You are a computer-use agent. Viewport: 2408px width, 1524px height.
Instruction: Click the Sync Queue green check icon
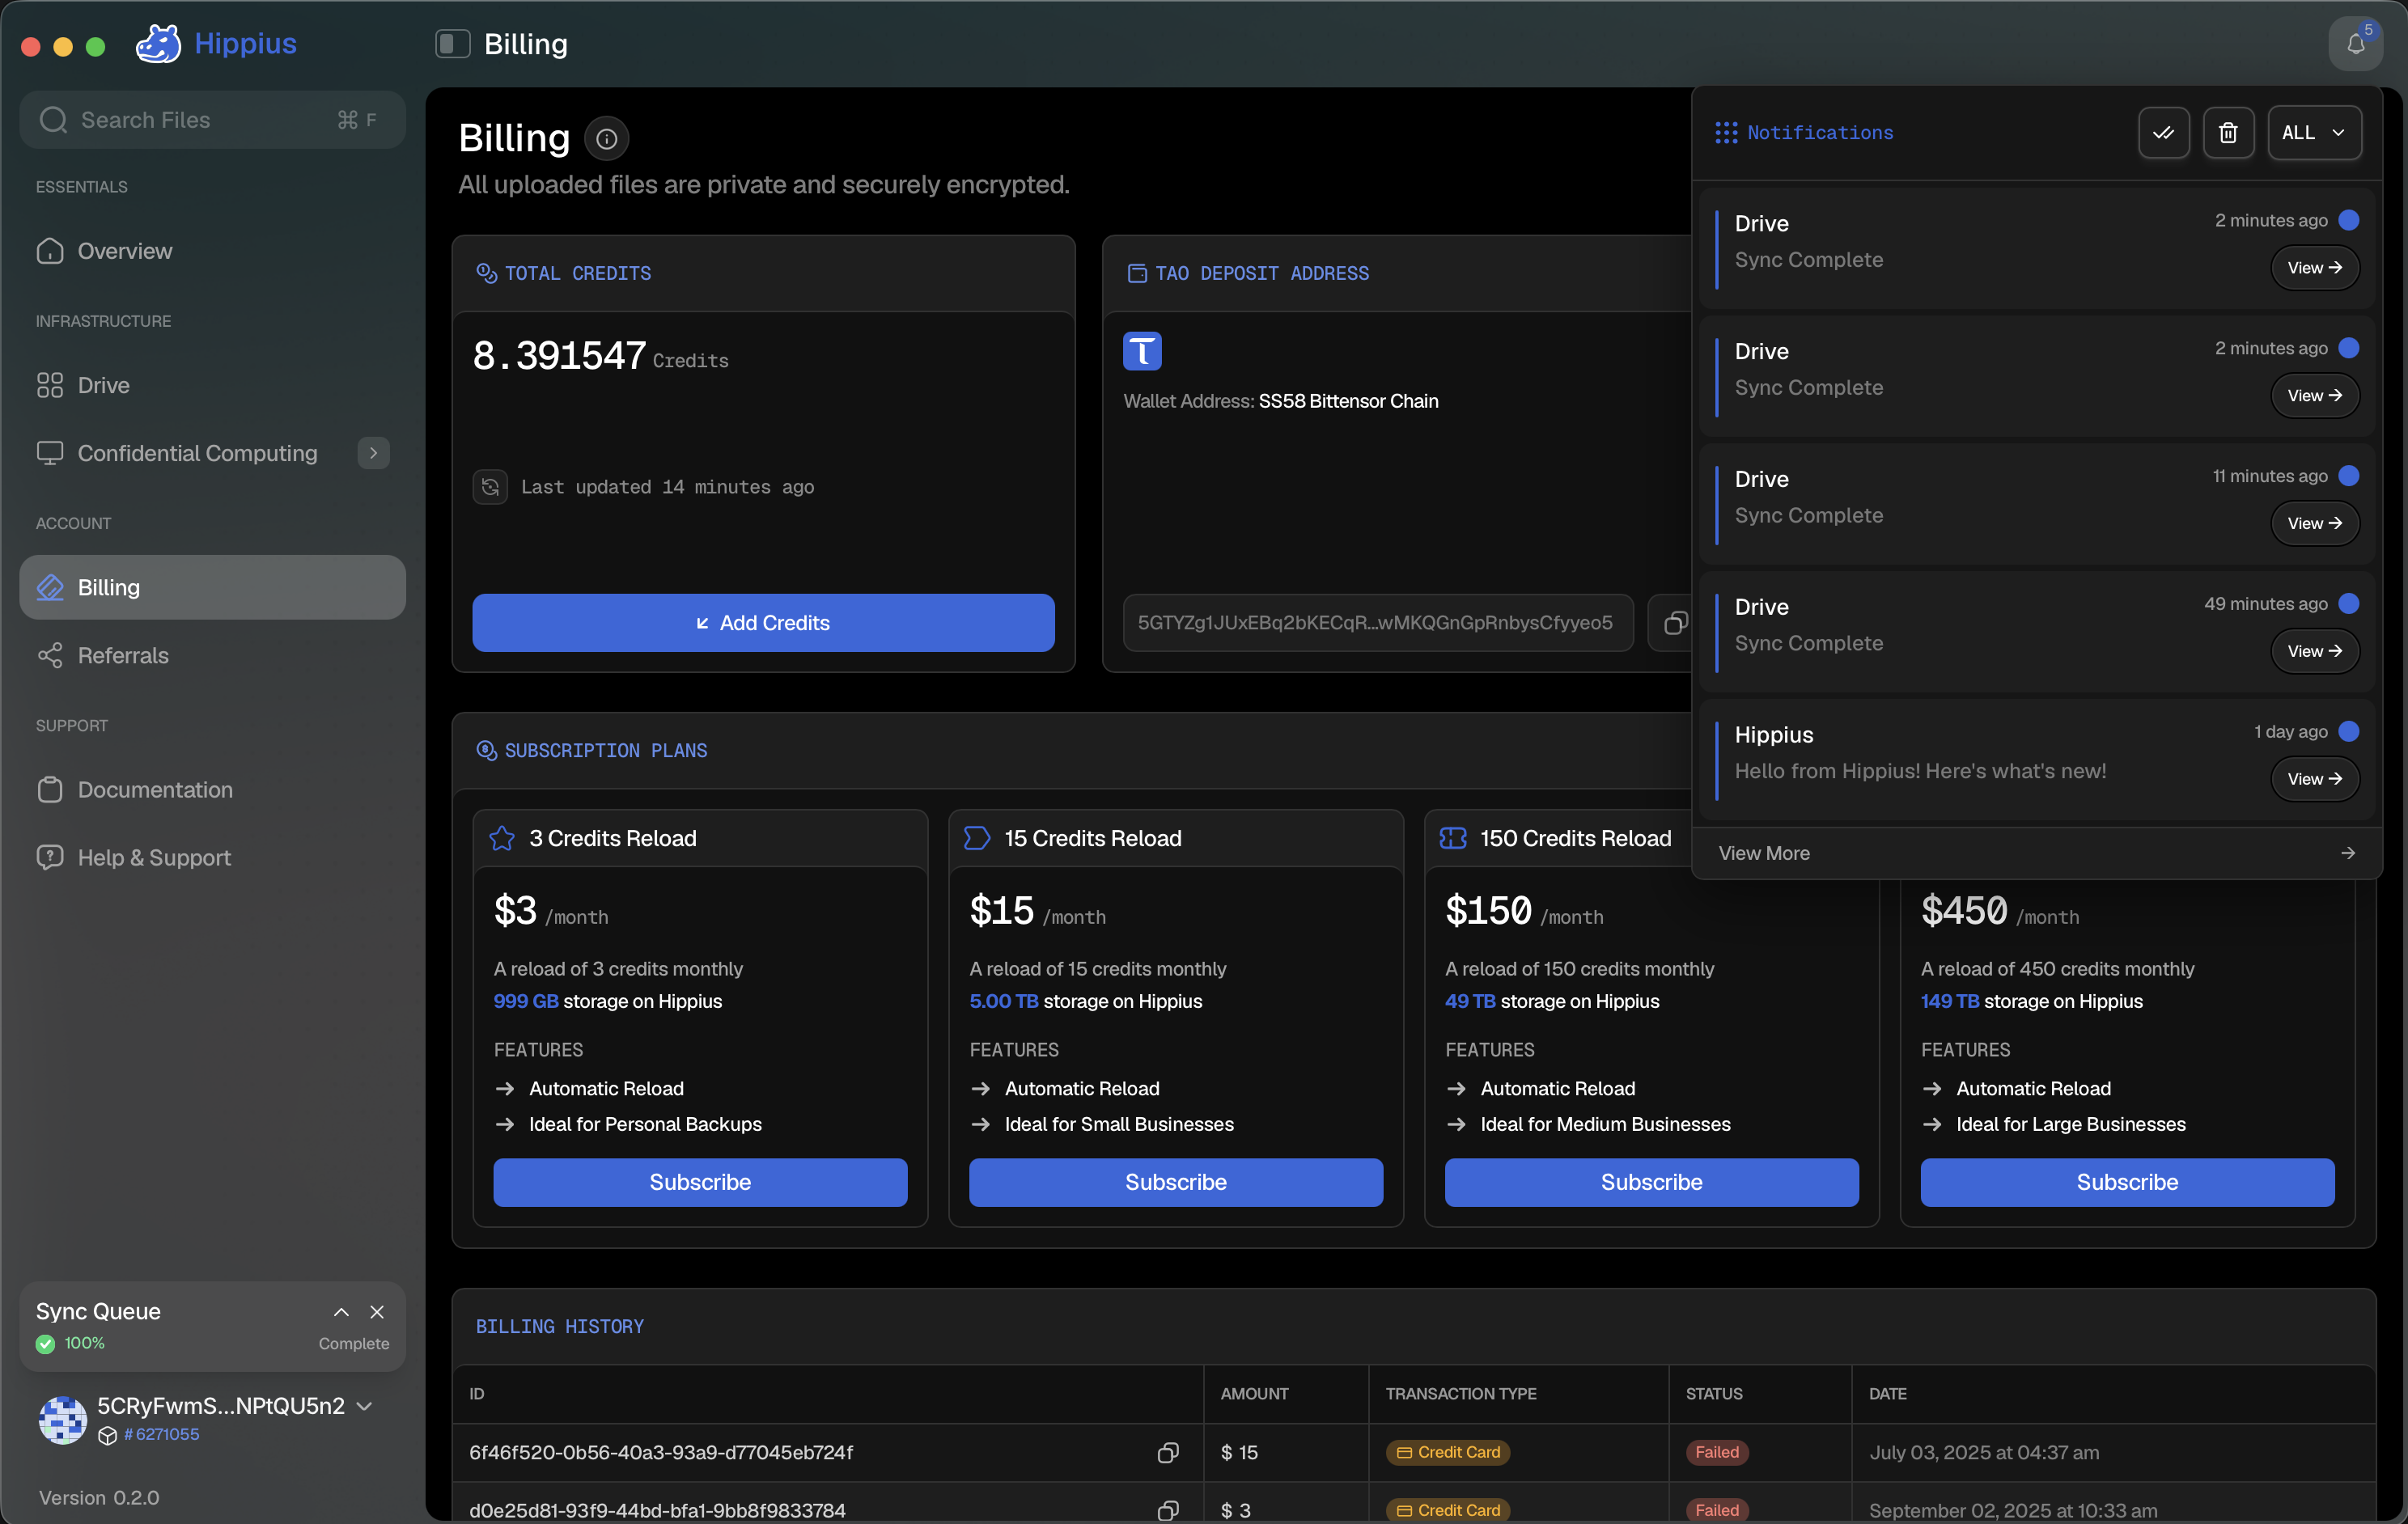point(45,1344)
